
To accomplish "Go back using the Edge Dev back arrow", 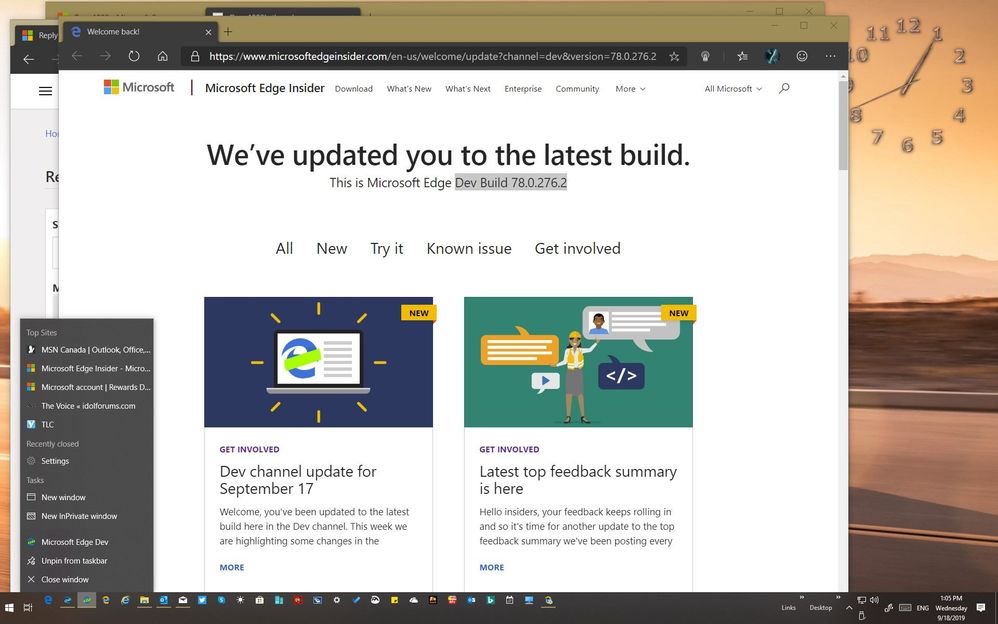I will (x=77, y=56).
